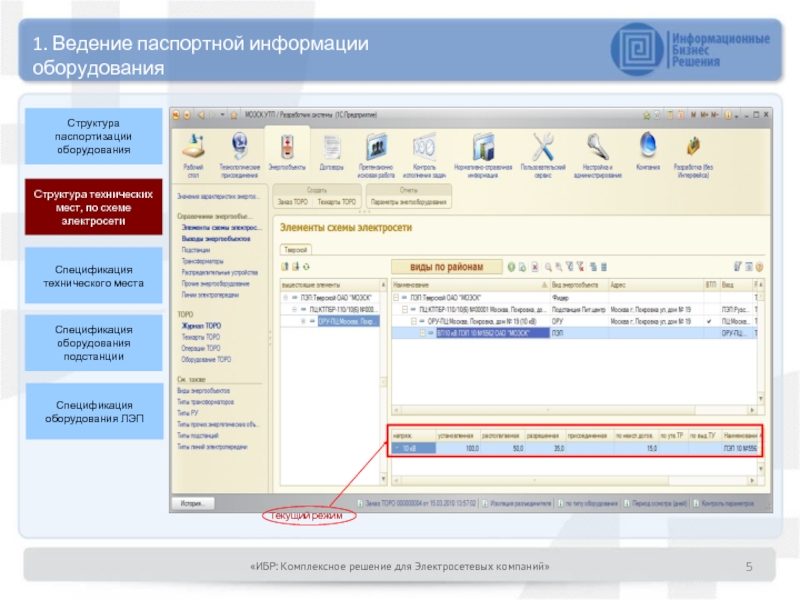Viewport: 800px width, 600px height.
Task: Open Журнал ТОРО in sidebar
Action: pyautogui.click(x=200, y=326)
